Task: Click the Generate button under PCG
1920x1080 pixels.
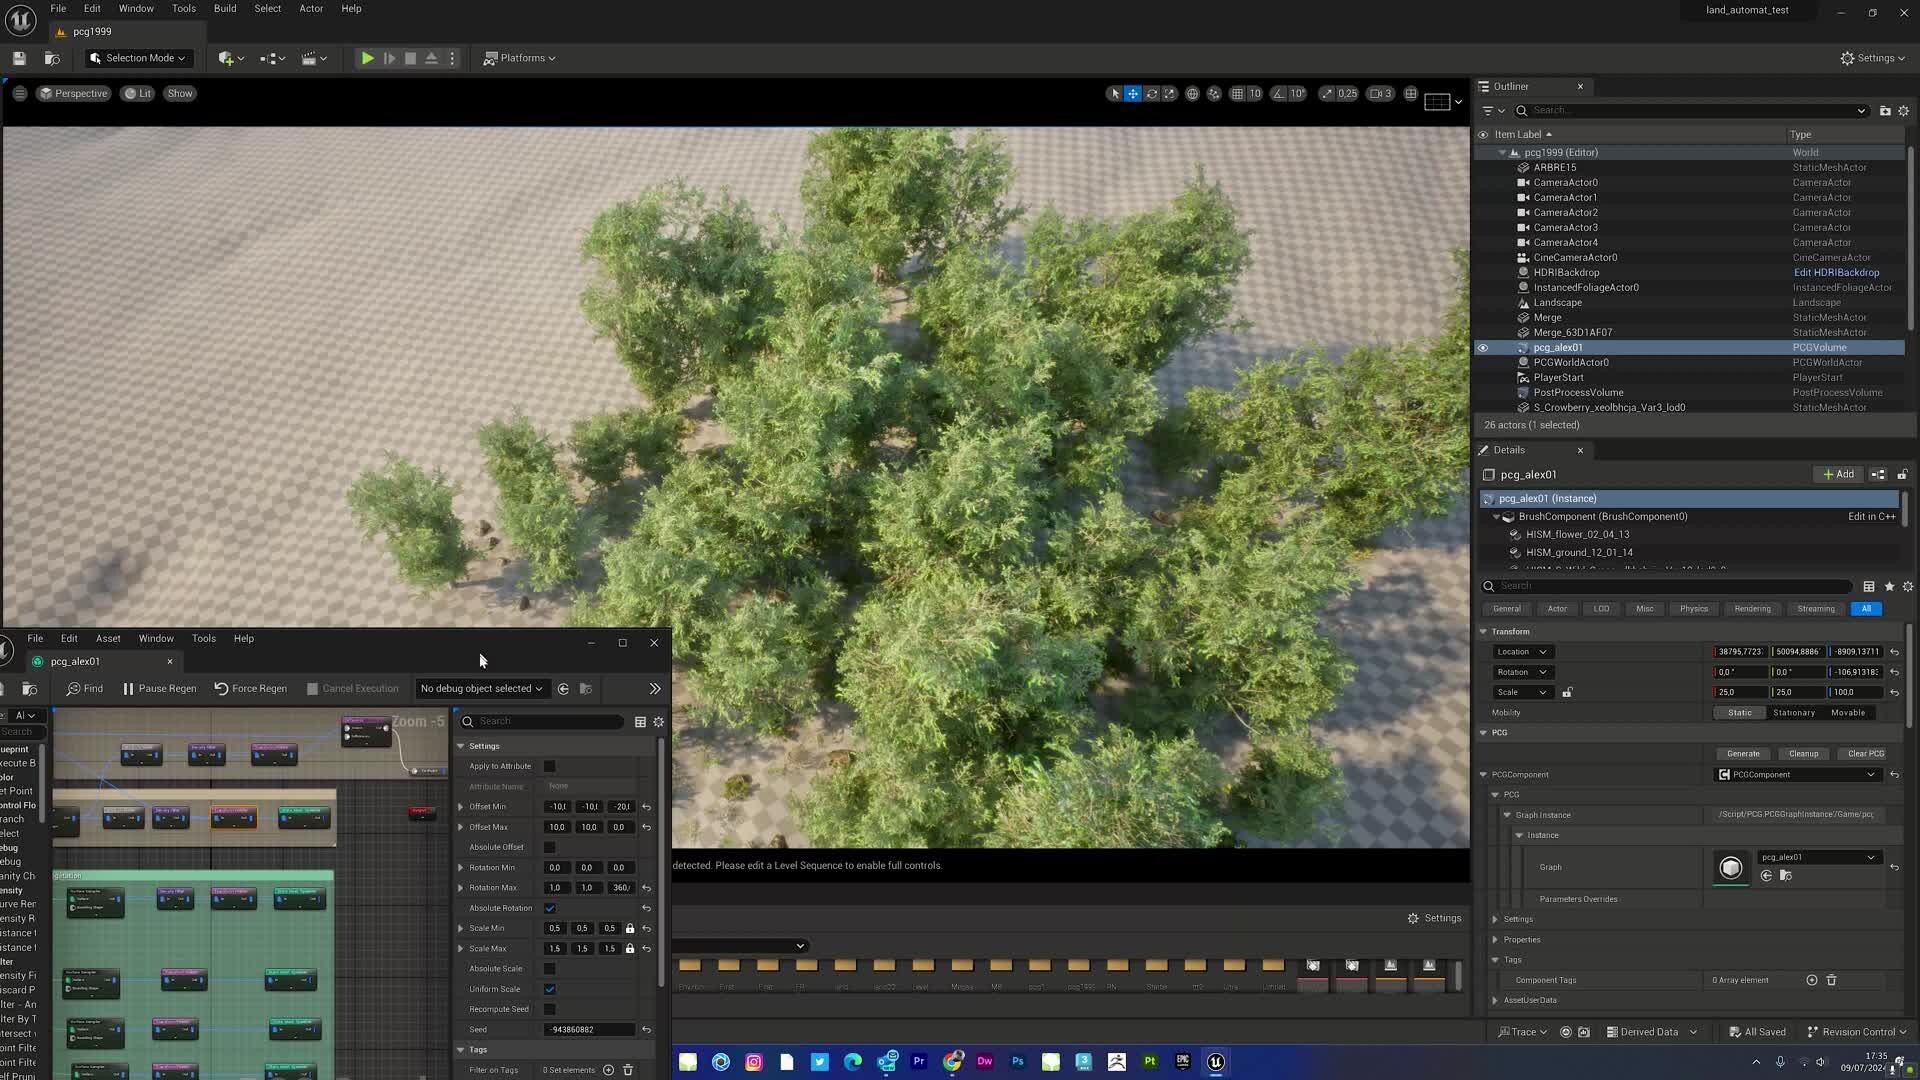Action: [1742, 753]
